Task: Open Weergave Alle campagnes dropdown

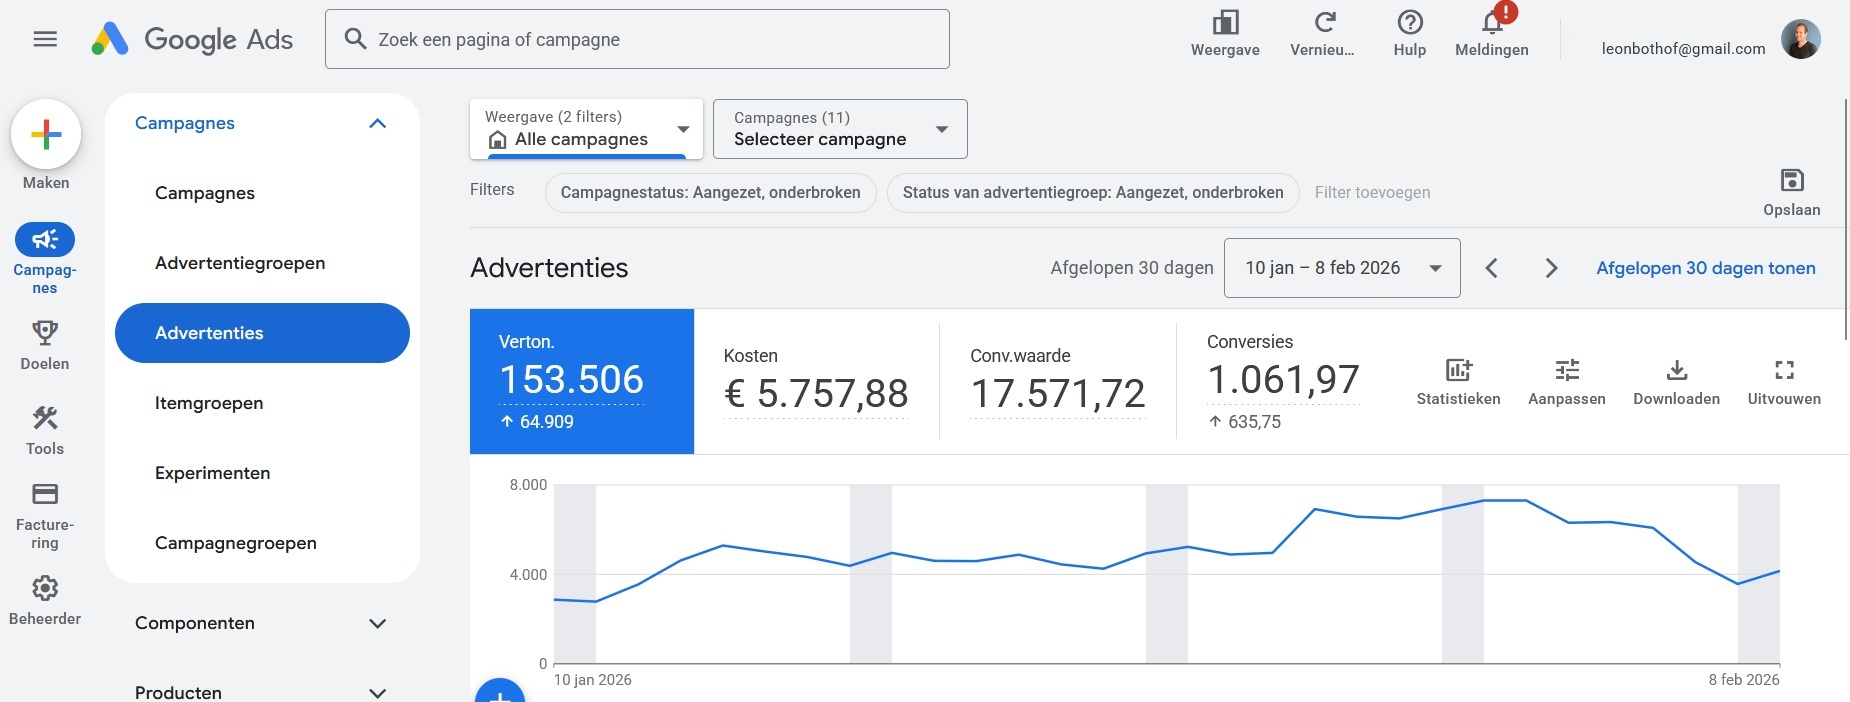Action: click(x=587, y=129)
